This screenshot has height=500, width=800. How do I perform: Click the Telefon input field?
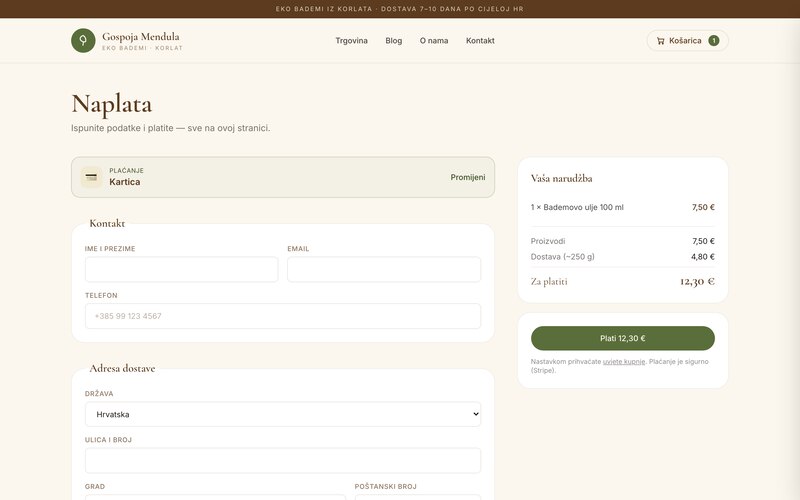(x=283, y=316)
